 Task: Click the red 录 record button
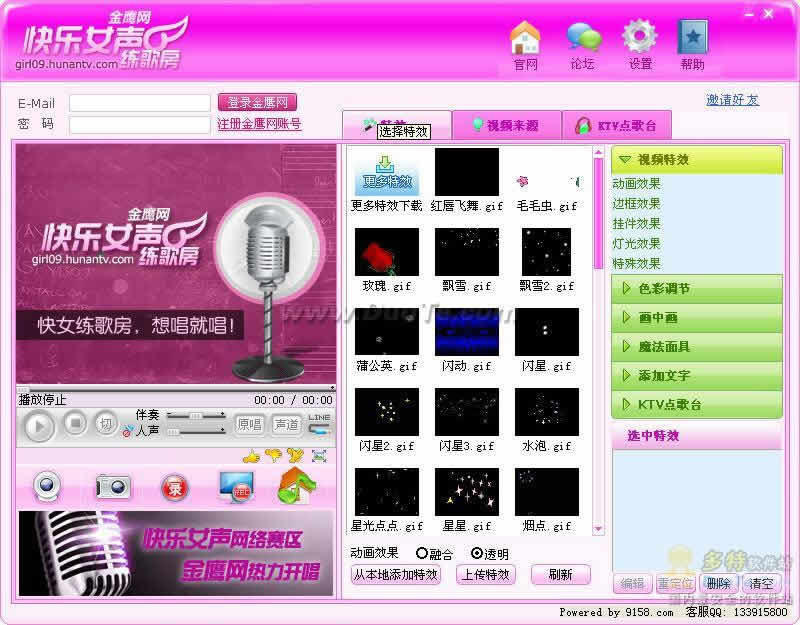(x=174, y=488)
